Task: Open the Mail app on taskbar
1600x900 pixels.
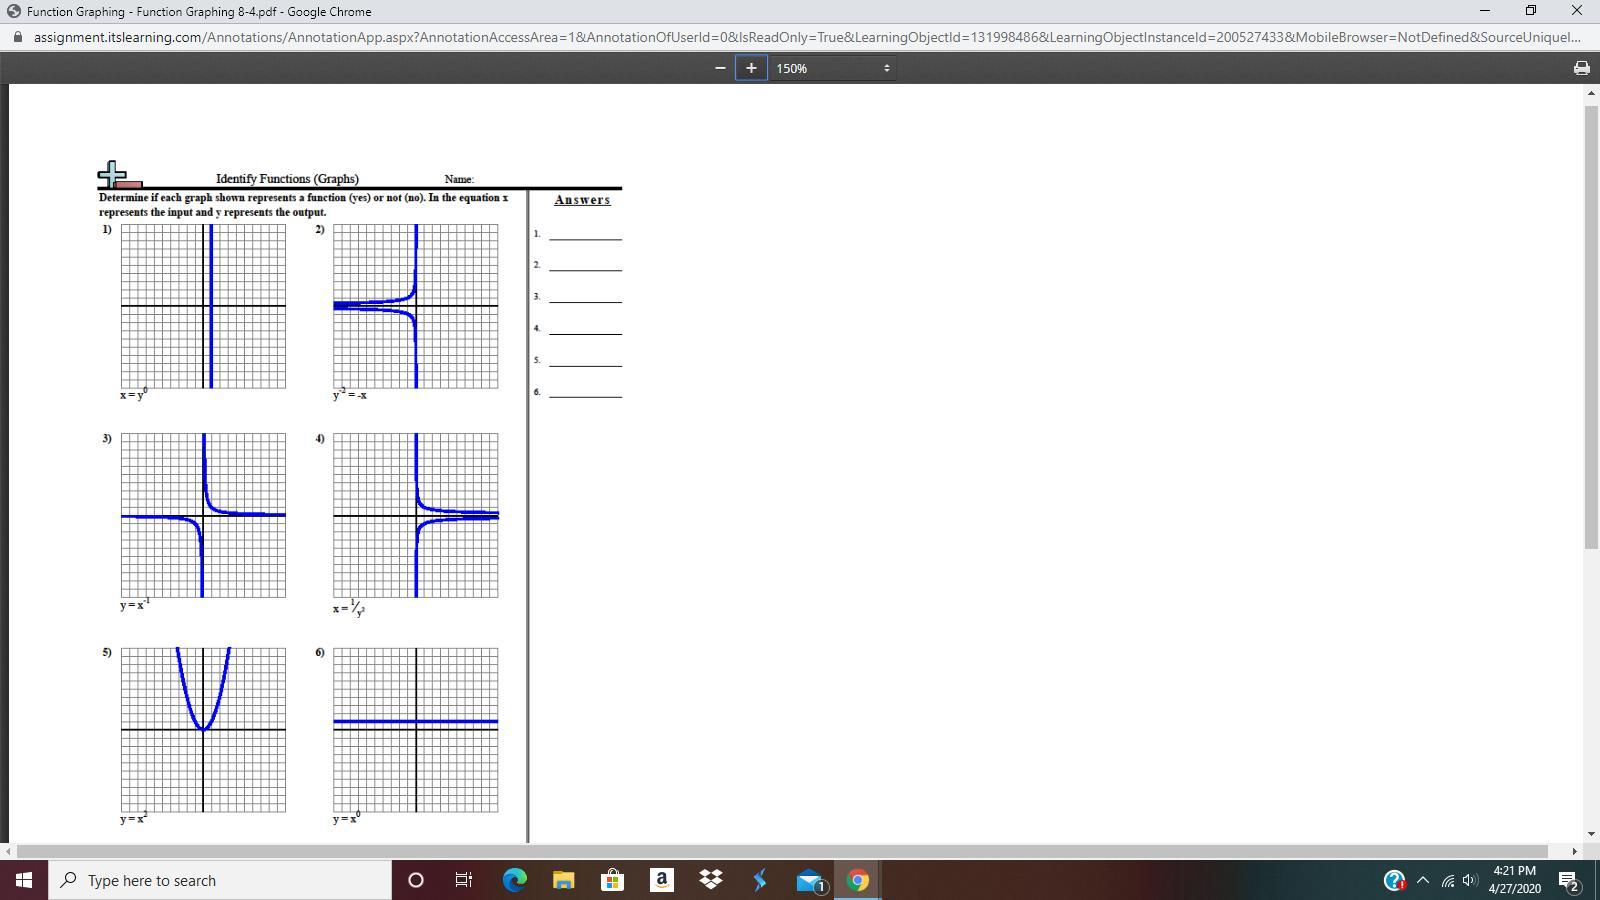Action: (809, 880)
